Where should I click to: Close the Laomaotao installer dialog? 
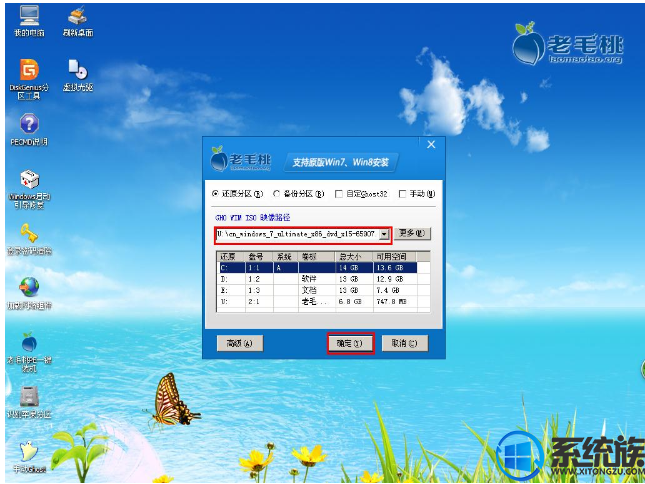(x=431, y=144)
